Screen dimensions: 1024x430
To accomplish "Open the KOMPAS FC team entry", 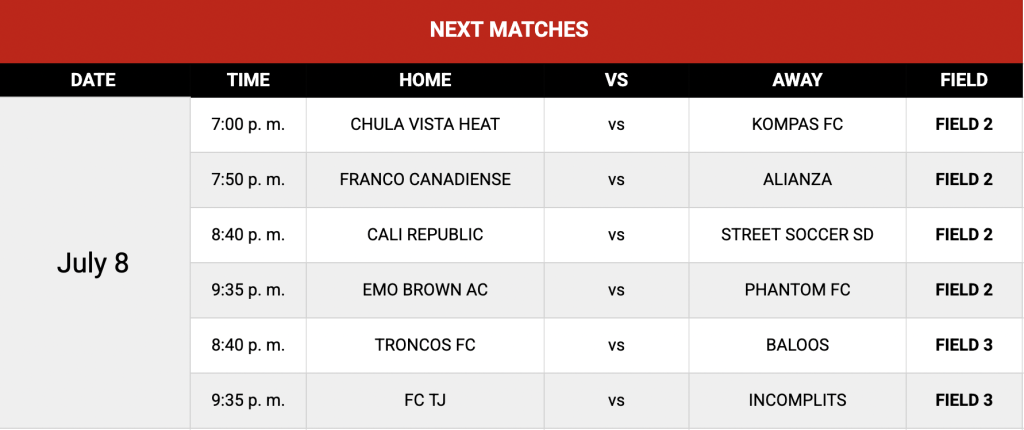I will pos(797,124).
